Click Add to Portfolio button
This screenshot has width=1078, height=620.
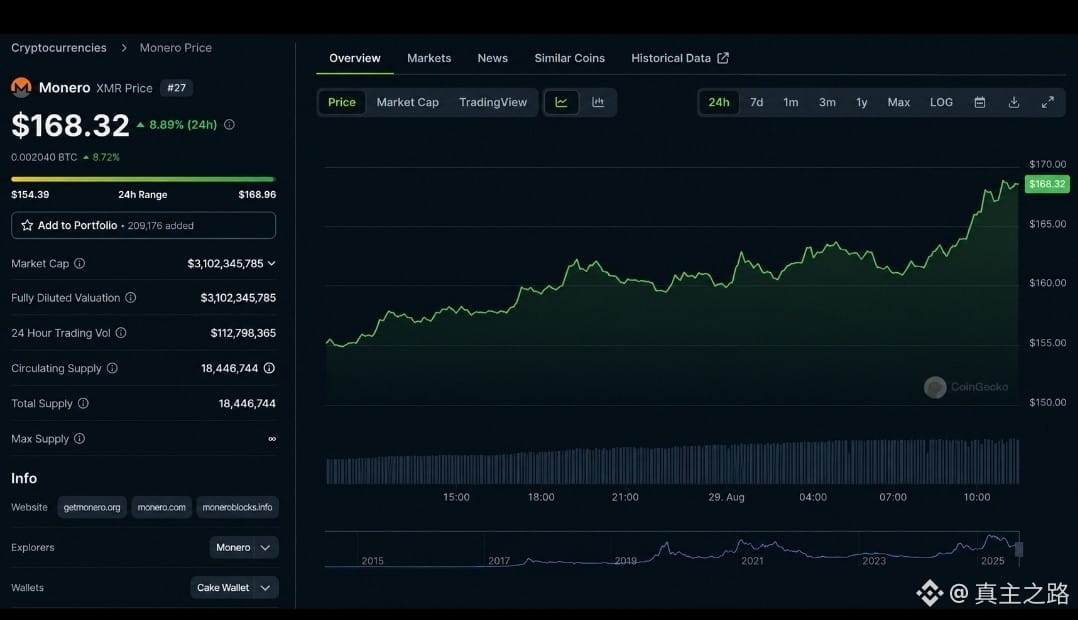144,225
